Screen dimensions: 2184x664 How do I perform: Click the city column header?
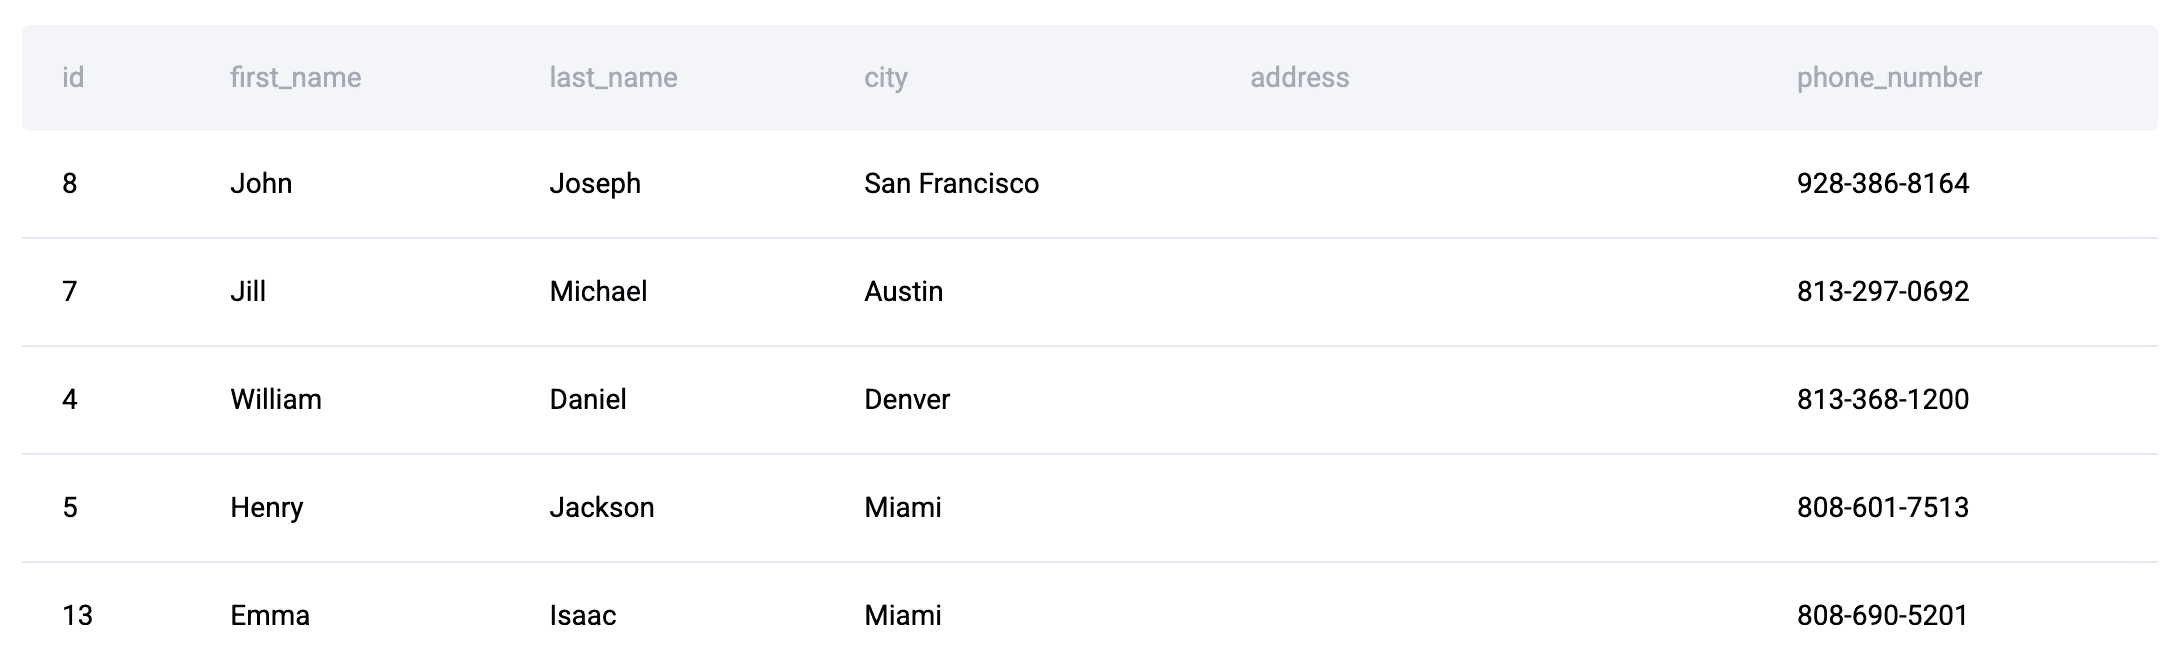click(886, 78)
